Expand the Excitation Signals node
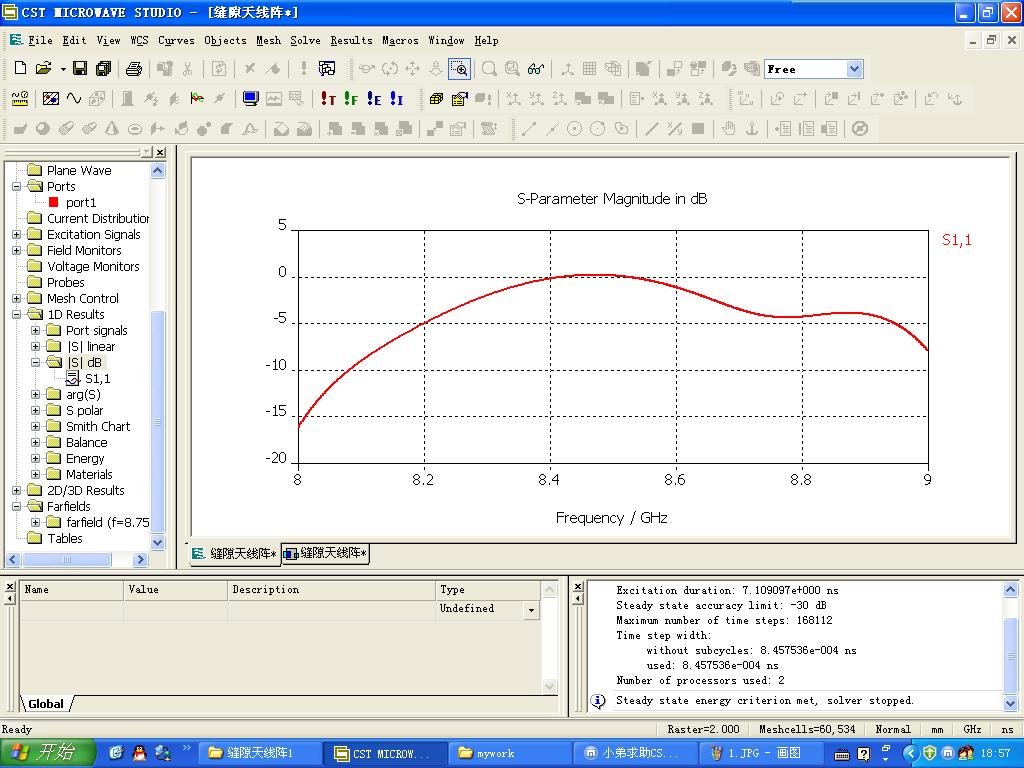Viewport: 1024px width, 768px height. pos(17,234)
